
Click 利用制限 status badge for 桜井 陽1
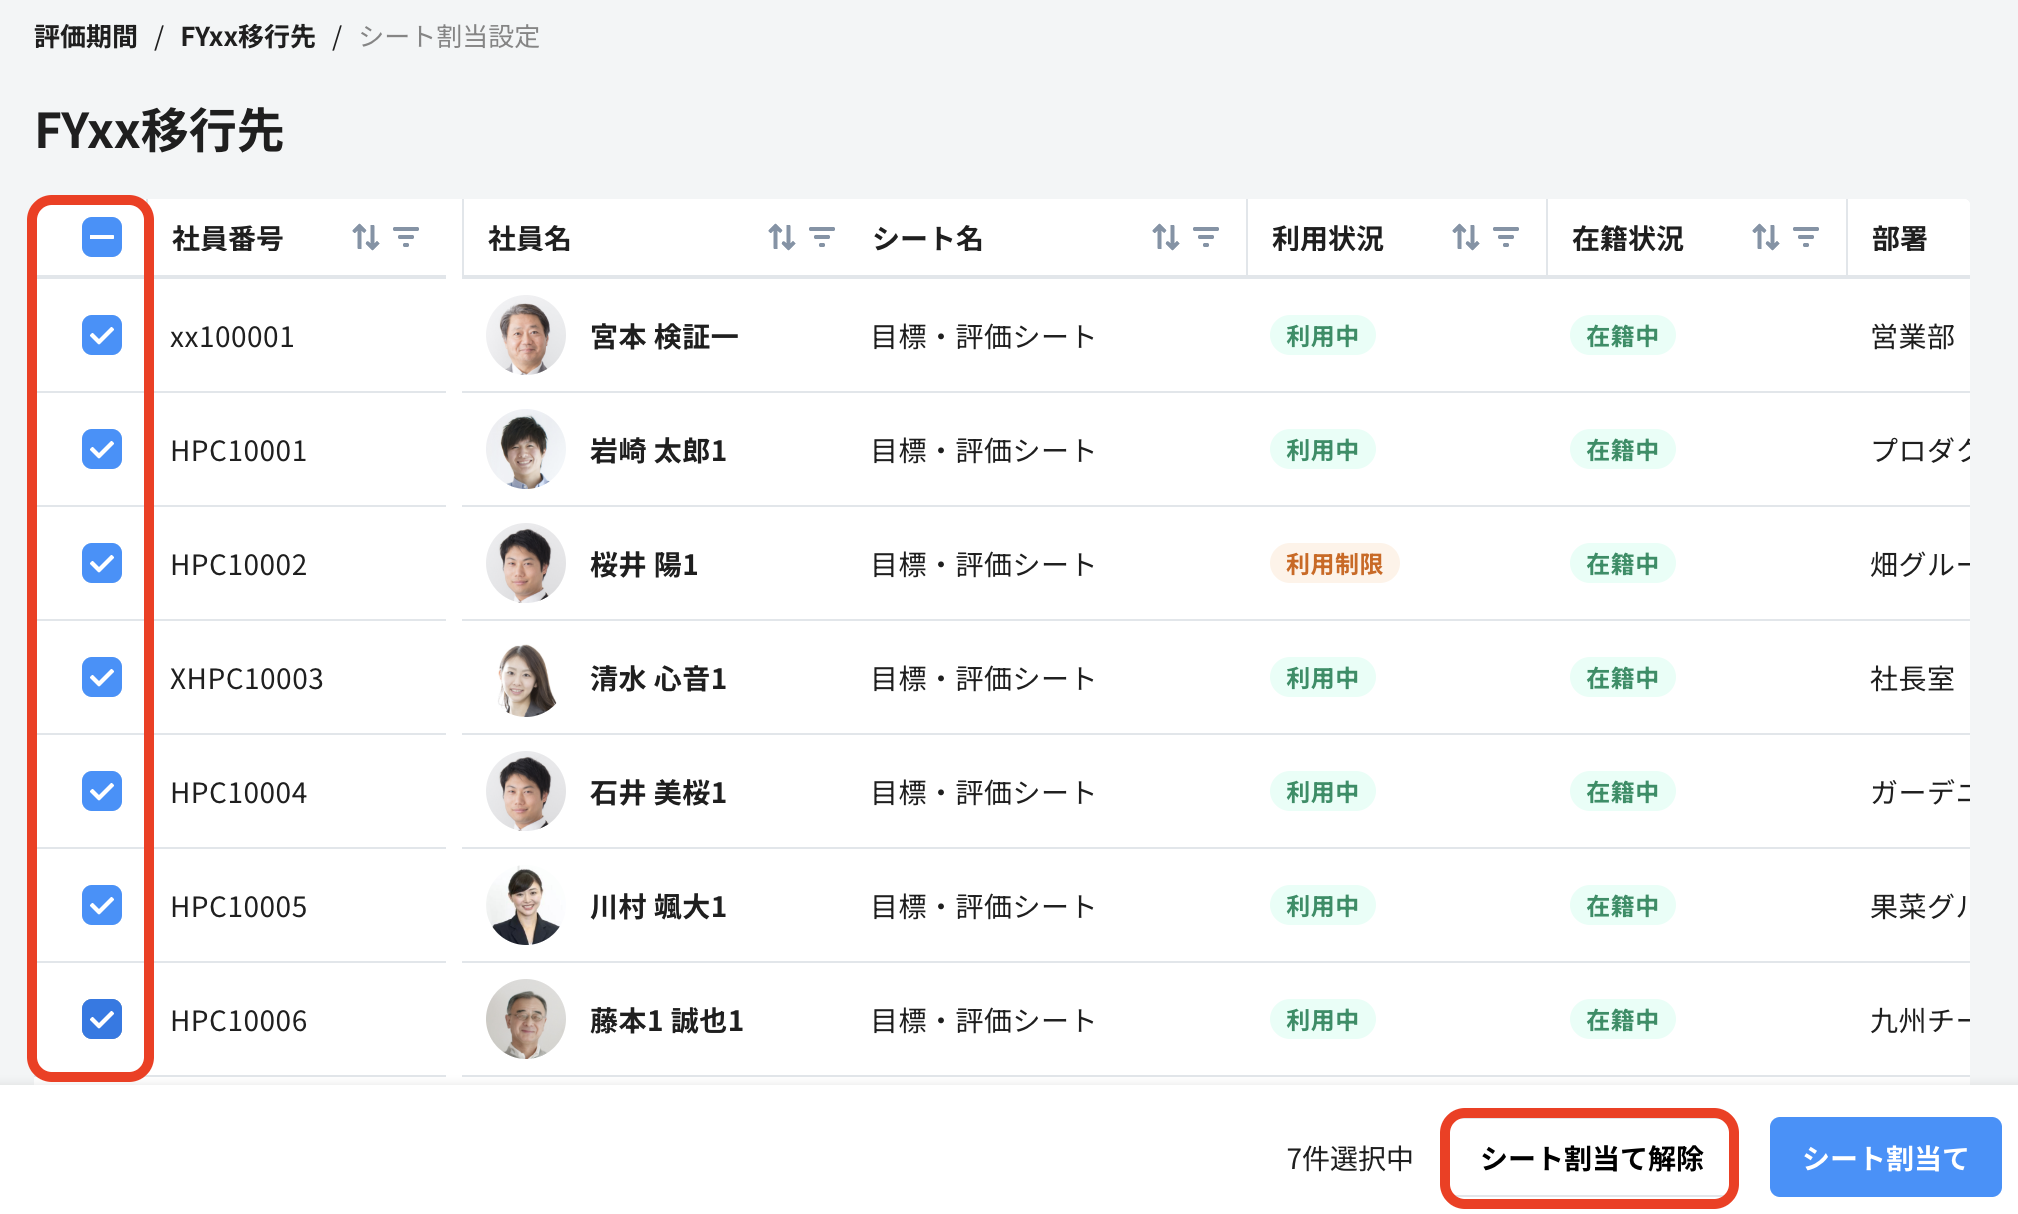click(1334, 564)
